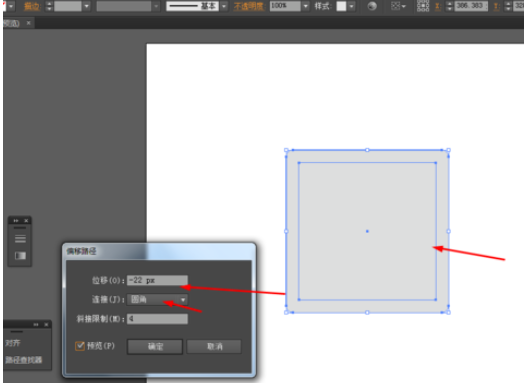Open the stroke panel icon in mini dock

pyautogui.click(x=20, y=239)
